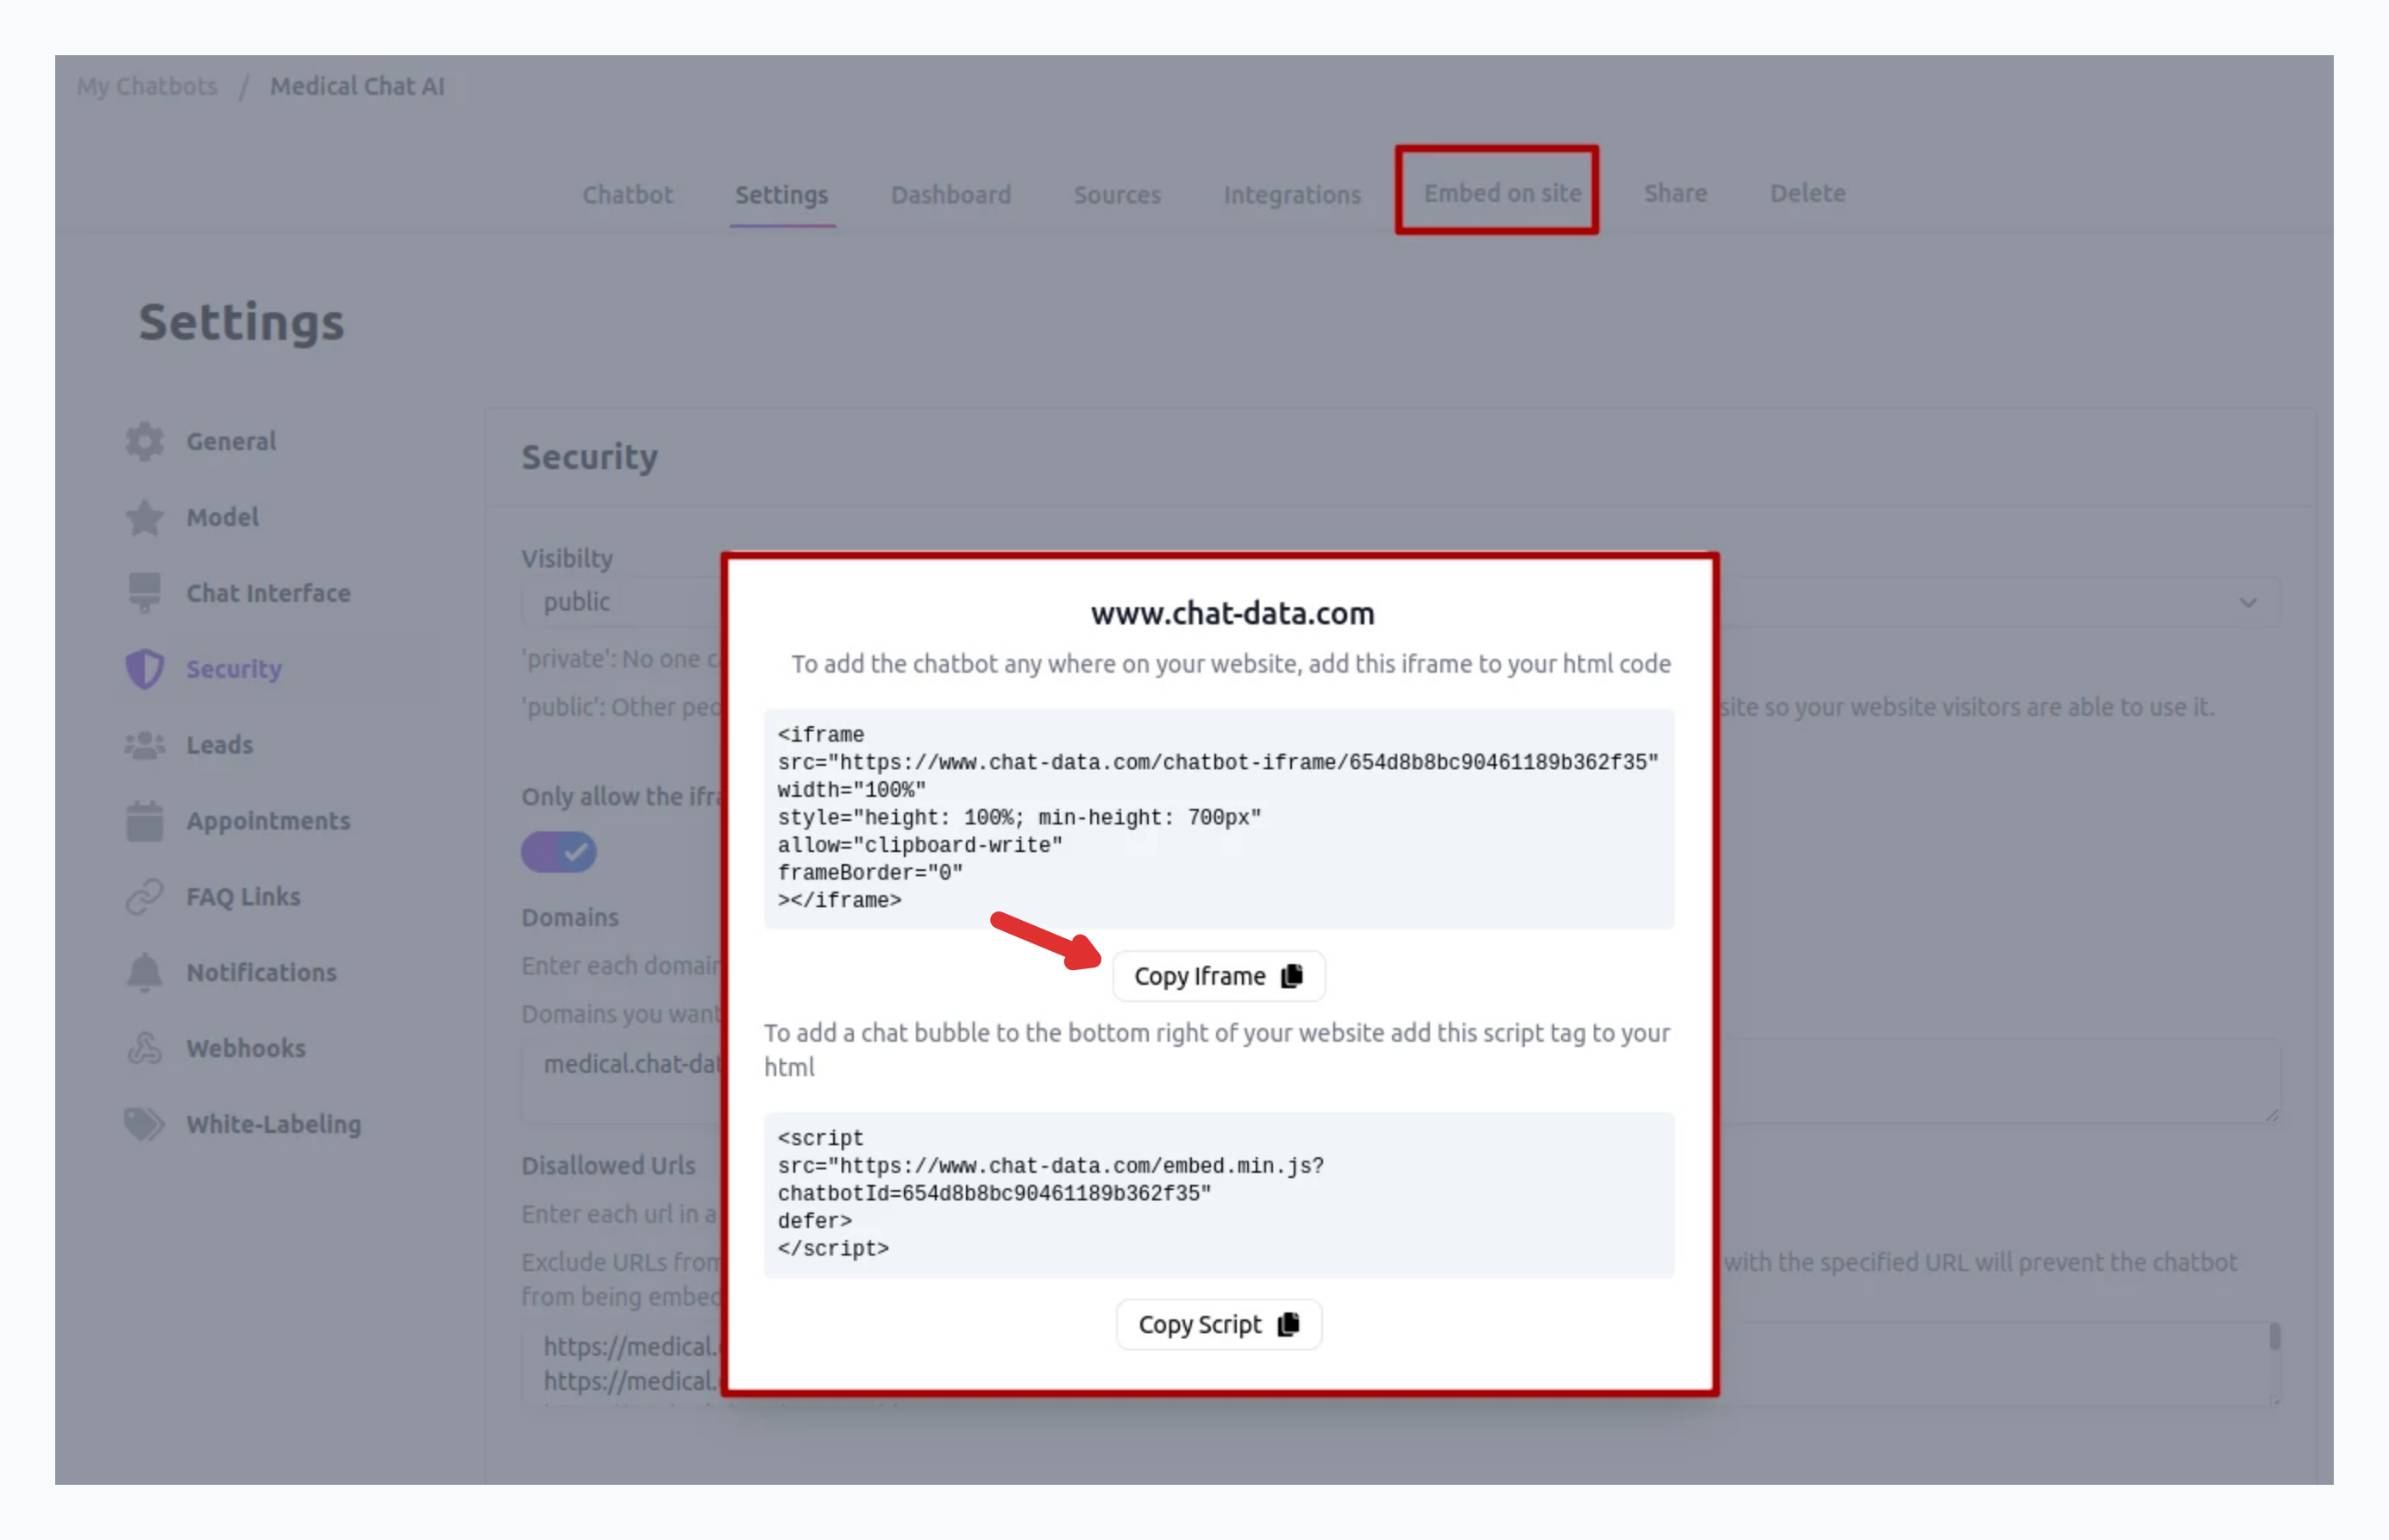
Task: Open Notifications in the sidebar
Action: point(261,972)
